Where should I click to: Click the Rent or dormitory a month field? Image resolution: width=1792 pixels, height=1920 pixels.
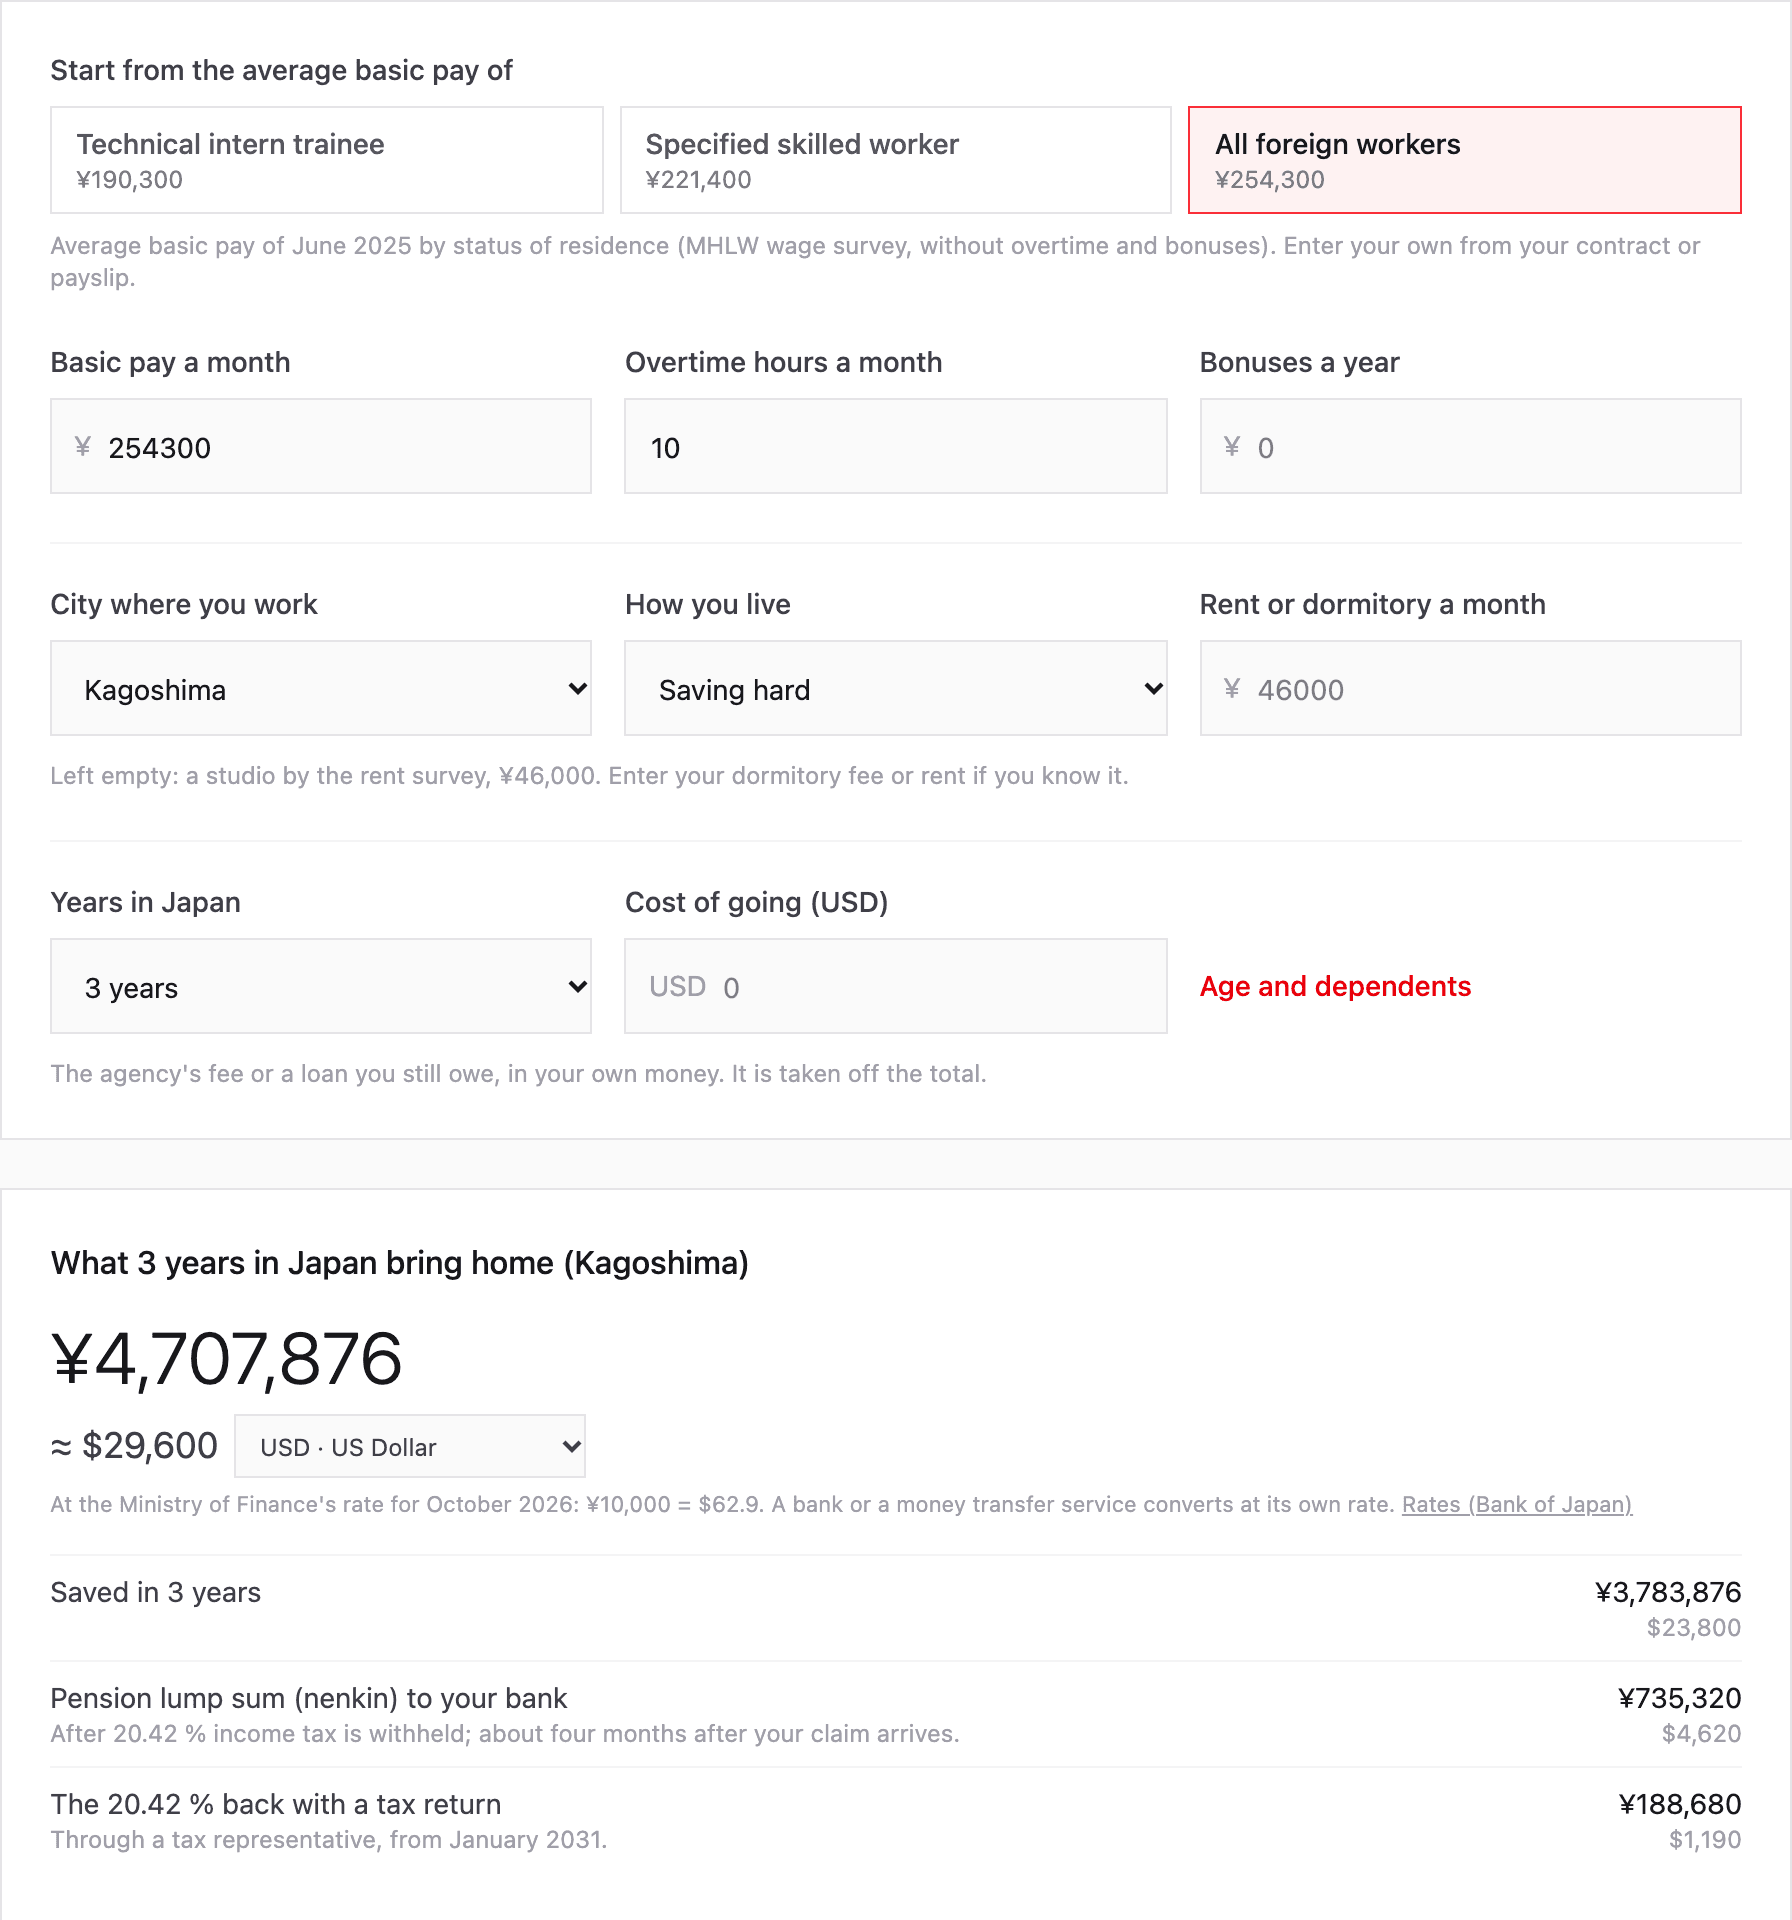click(x=1471, y=688)
